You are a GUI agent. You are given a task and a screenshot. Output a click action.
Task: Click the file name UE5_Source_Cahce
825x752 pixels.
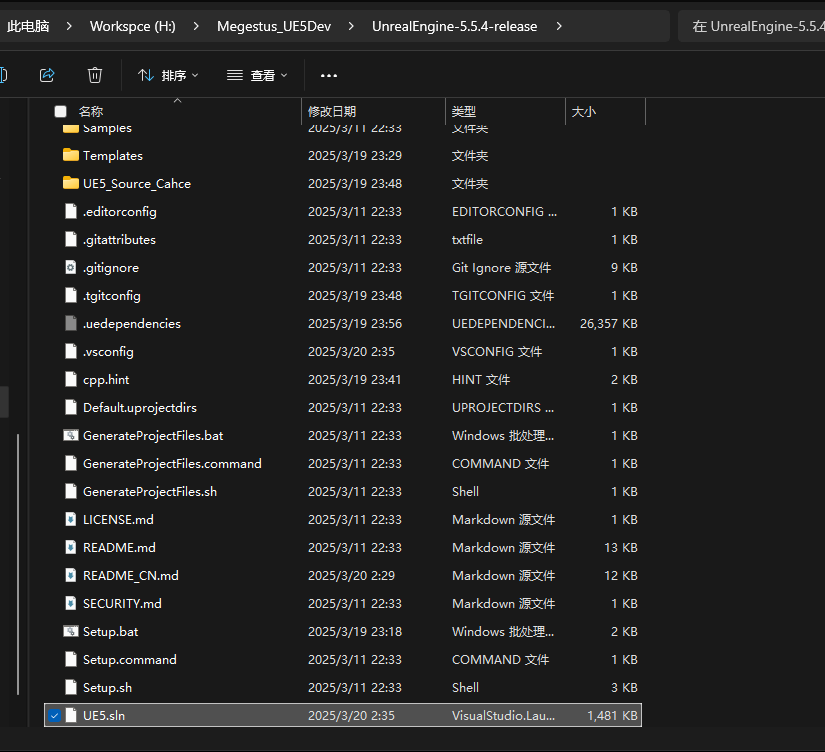(x=137, y=184)
